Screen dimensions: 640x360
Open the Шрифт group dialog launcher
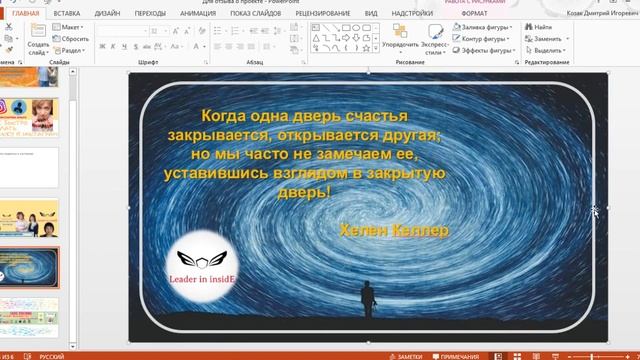click(206, 62)
